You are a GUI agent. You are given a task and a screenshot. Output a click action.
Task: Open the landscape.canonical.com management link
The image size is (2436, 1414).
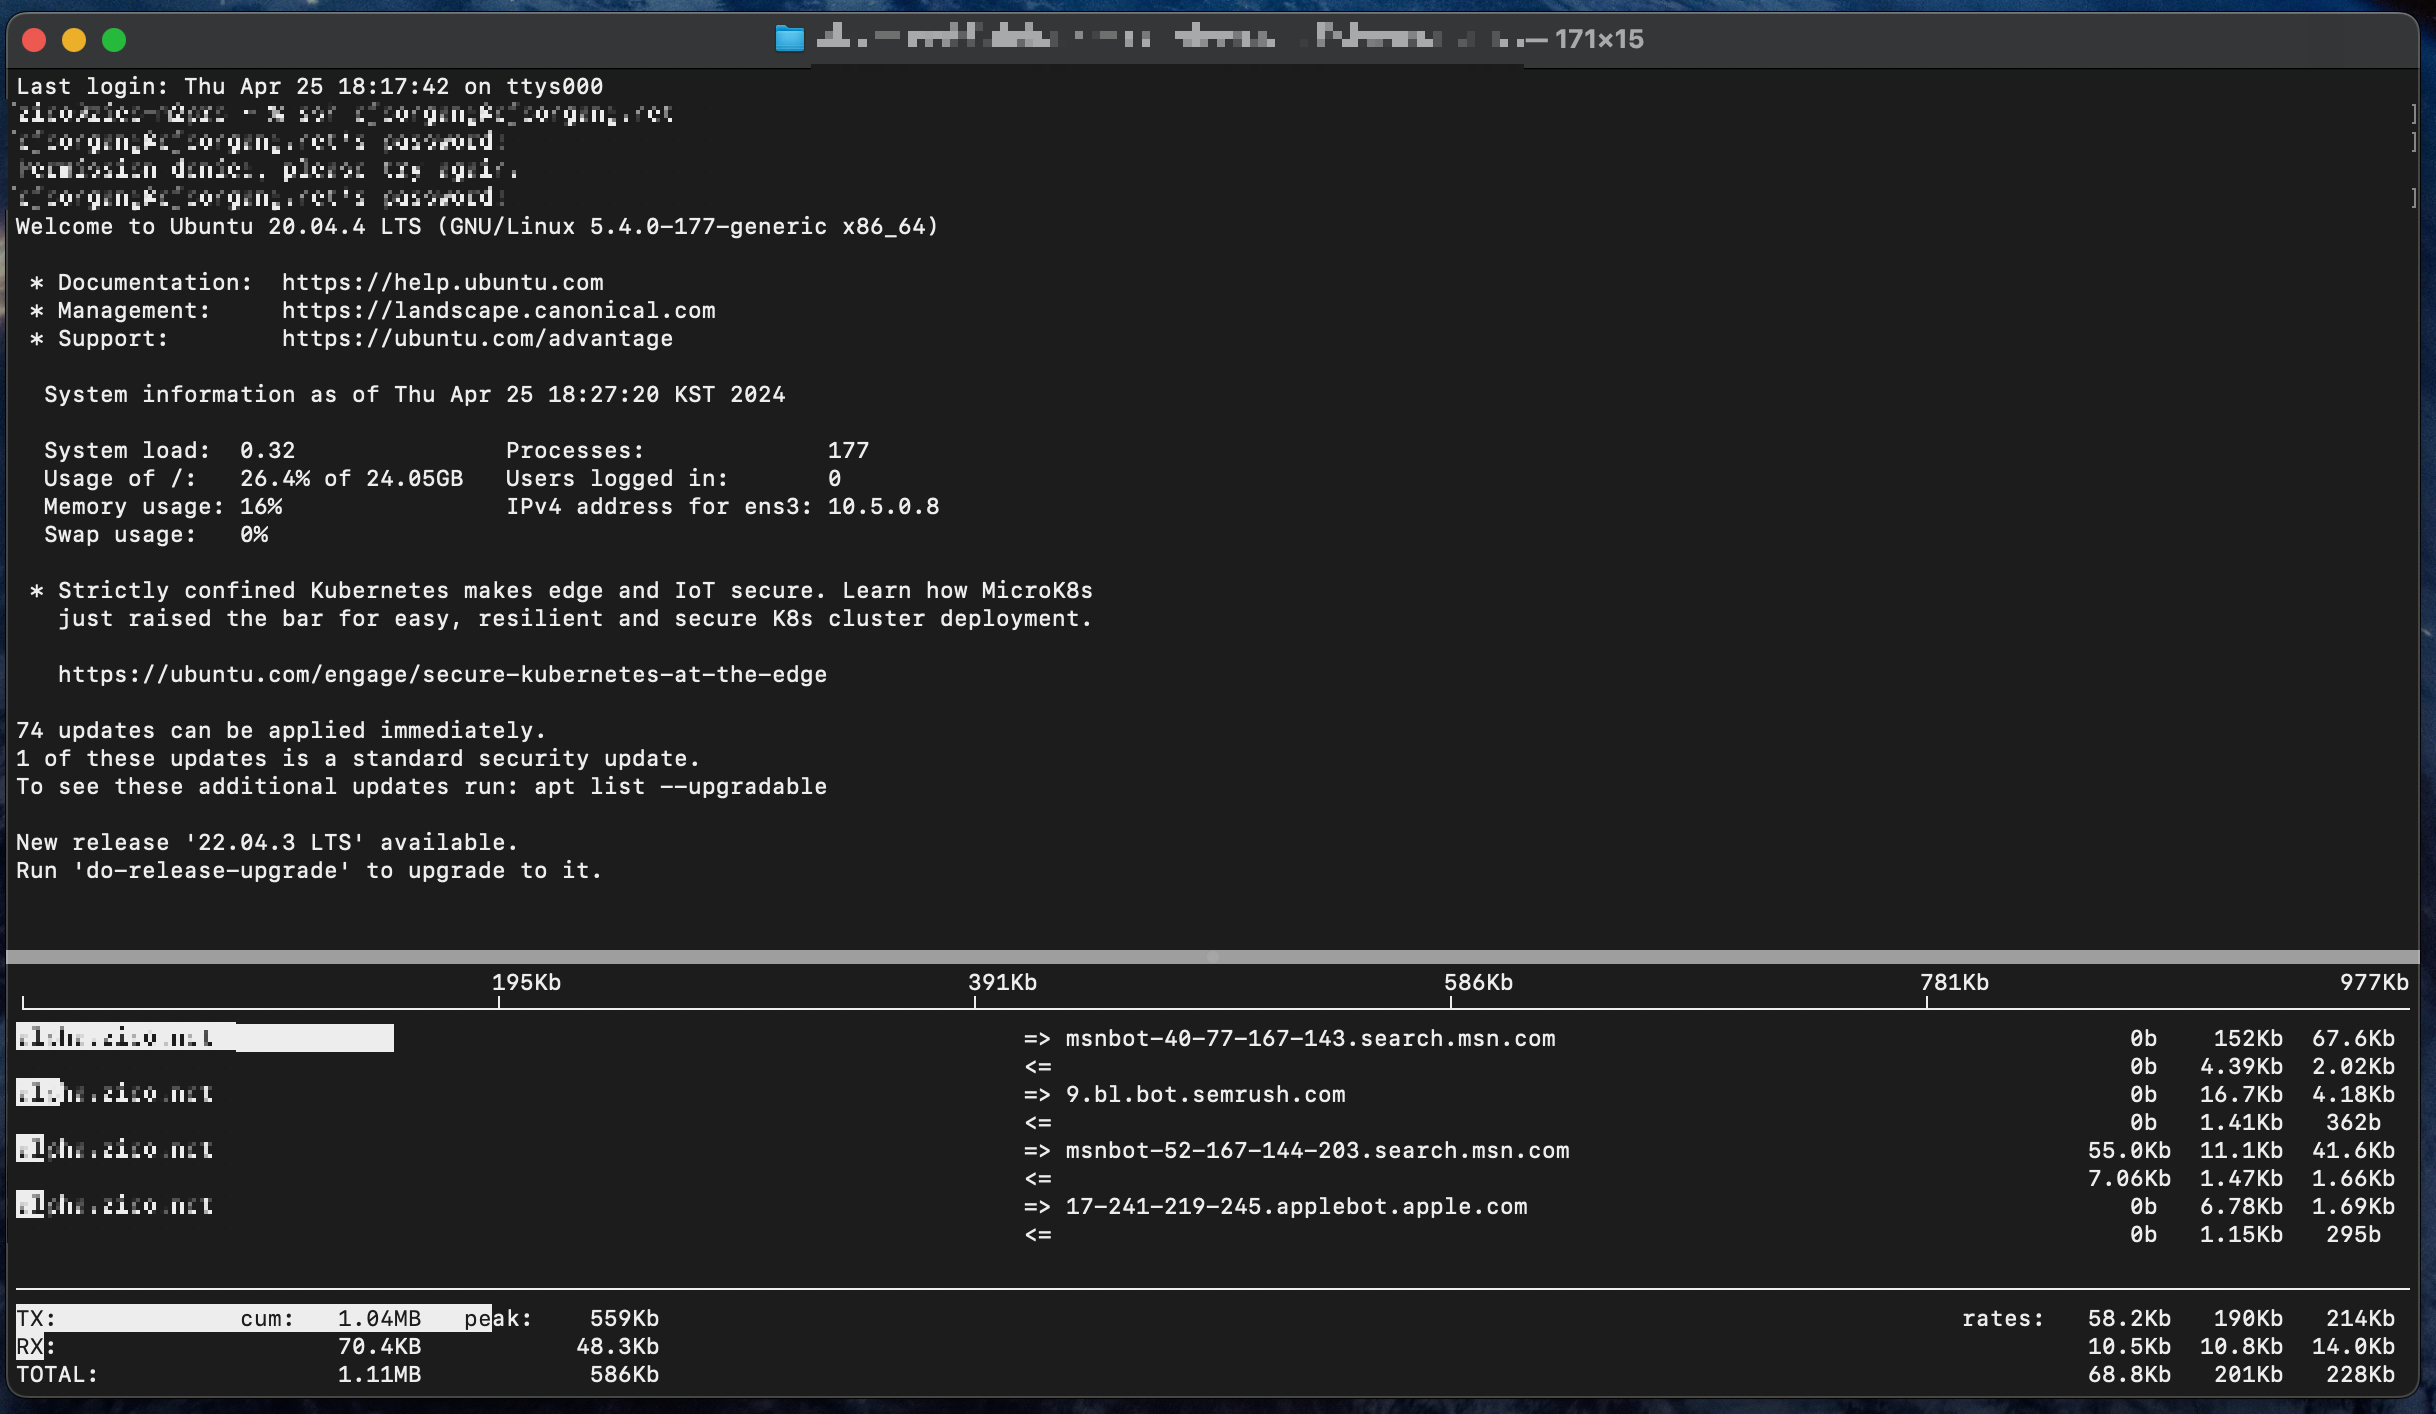point(498,311)
